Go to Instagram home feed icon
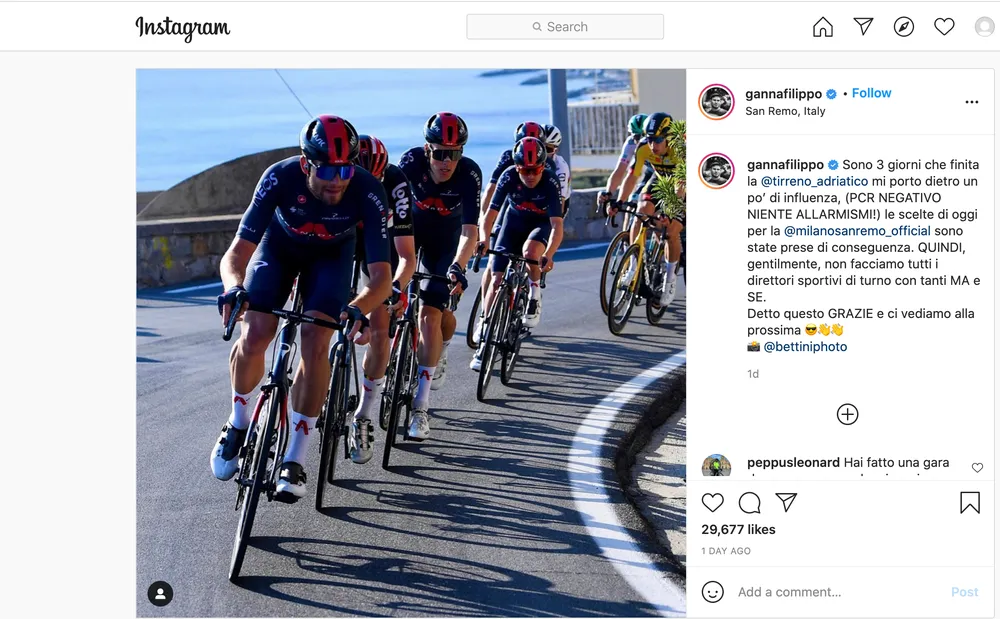 click(x=823, y=27)
